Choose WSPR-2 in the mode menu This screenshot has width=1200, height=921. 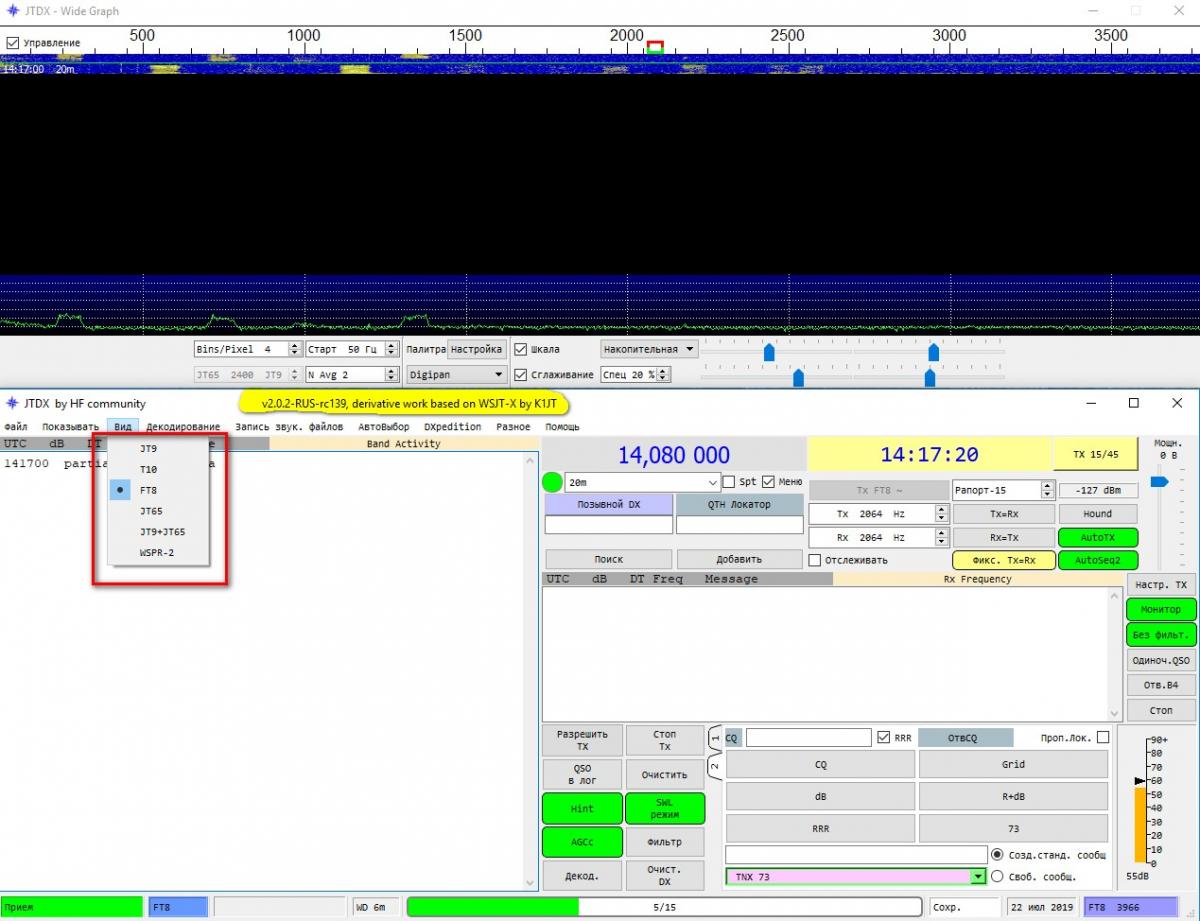click(x=157, y=552)
